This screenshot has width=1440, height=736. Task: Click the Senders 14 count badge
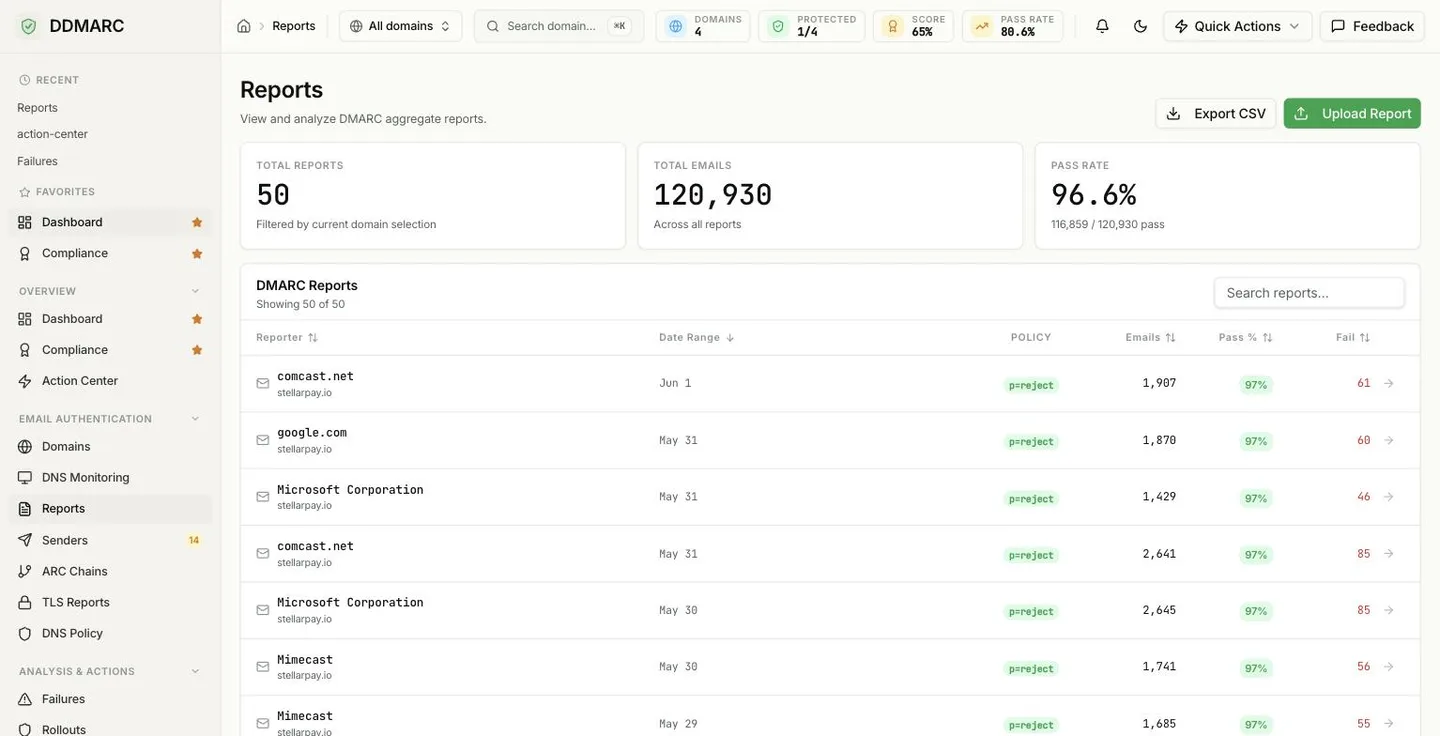tap(194, 540)
